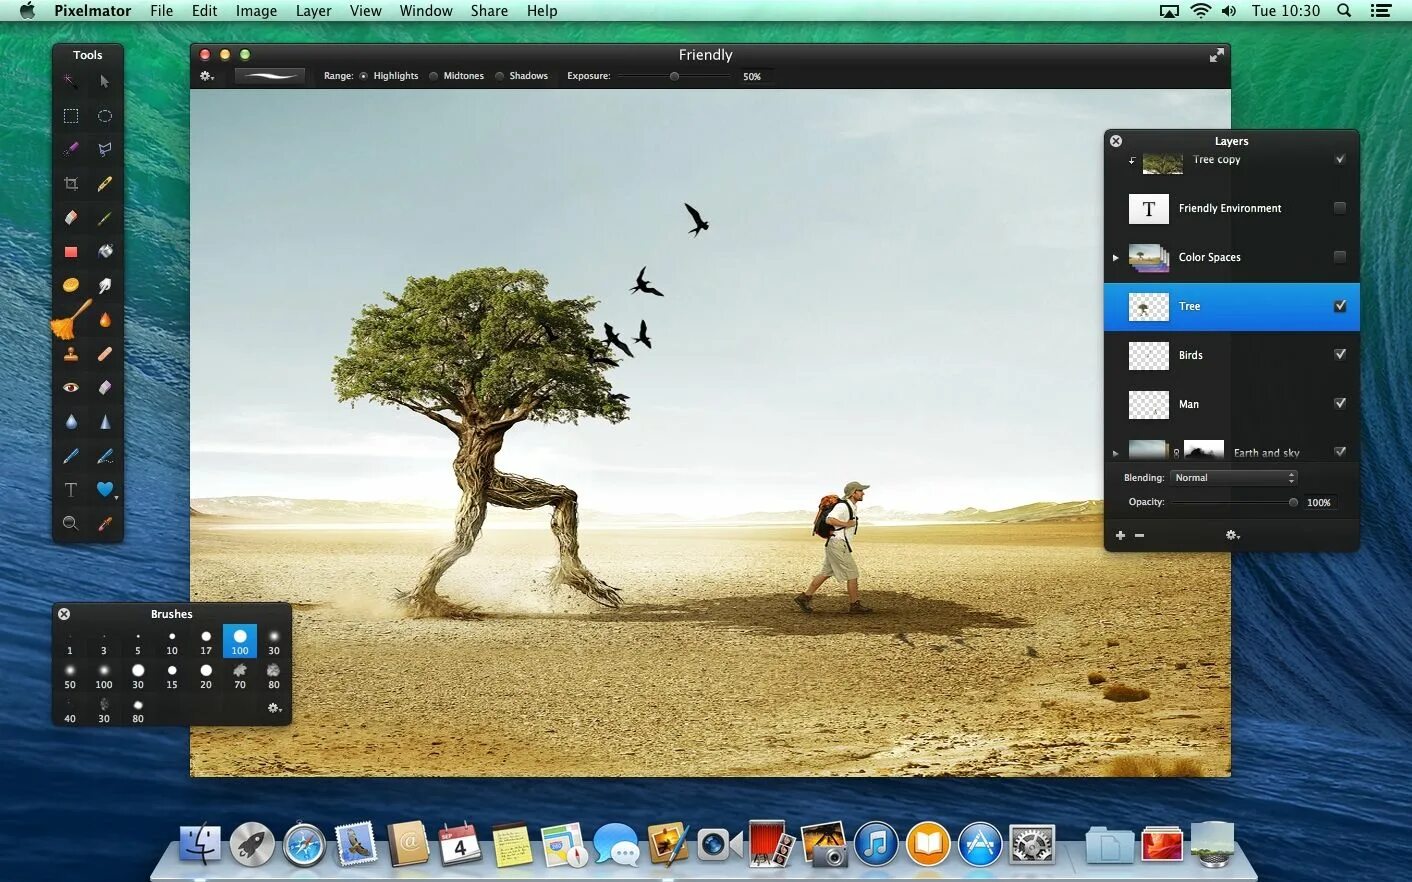Select the Polygonal Lasso tool
1412x882 pixels.
(x=104, y=149)
